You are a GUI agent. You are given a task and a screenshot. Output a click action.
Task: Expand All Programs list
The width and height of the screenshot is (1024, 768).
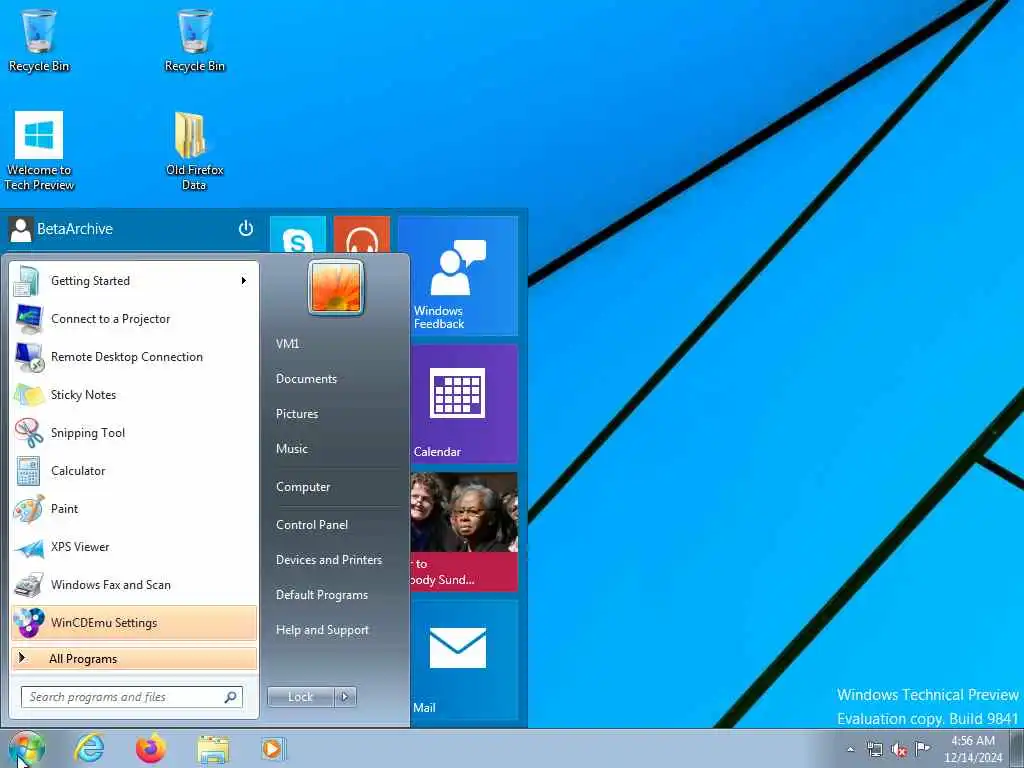(134, 658)
